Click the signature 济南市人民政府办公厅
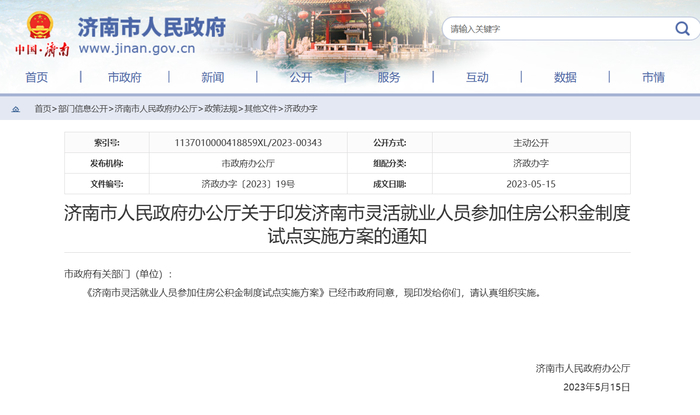700x415 pixels. [x=583, y=368]
